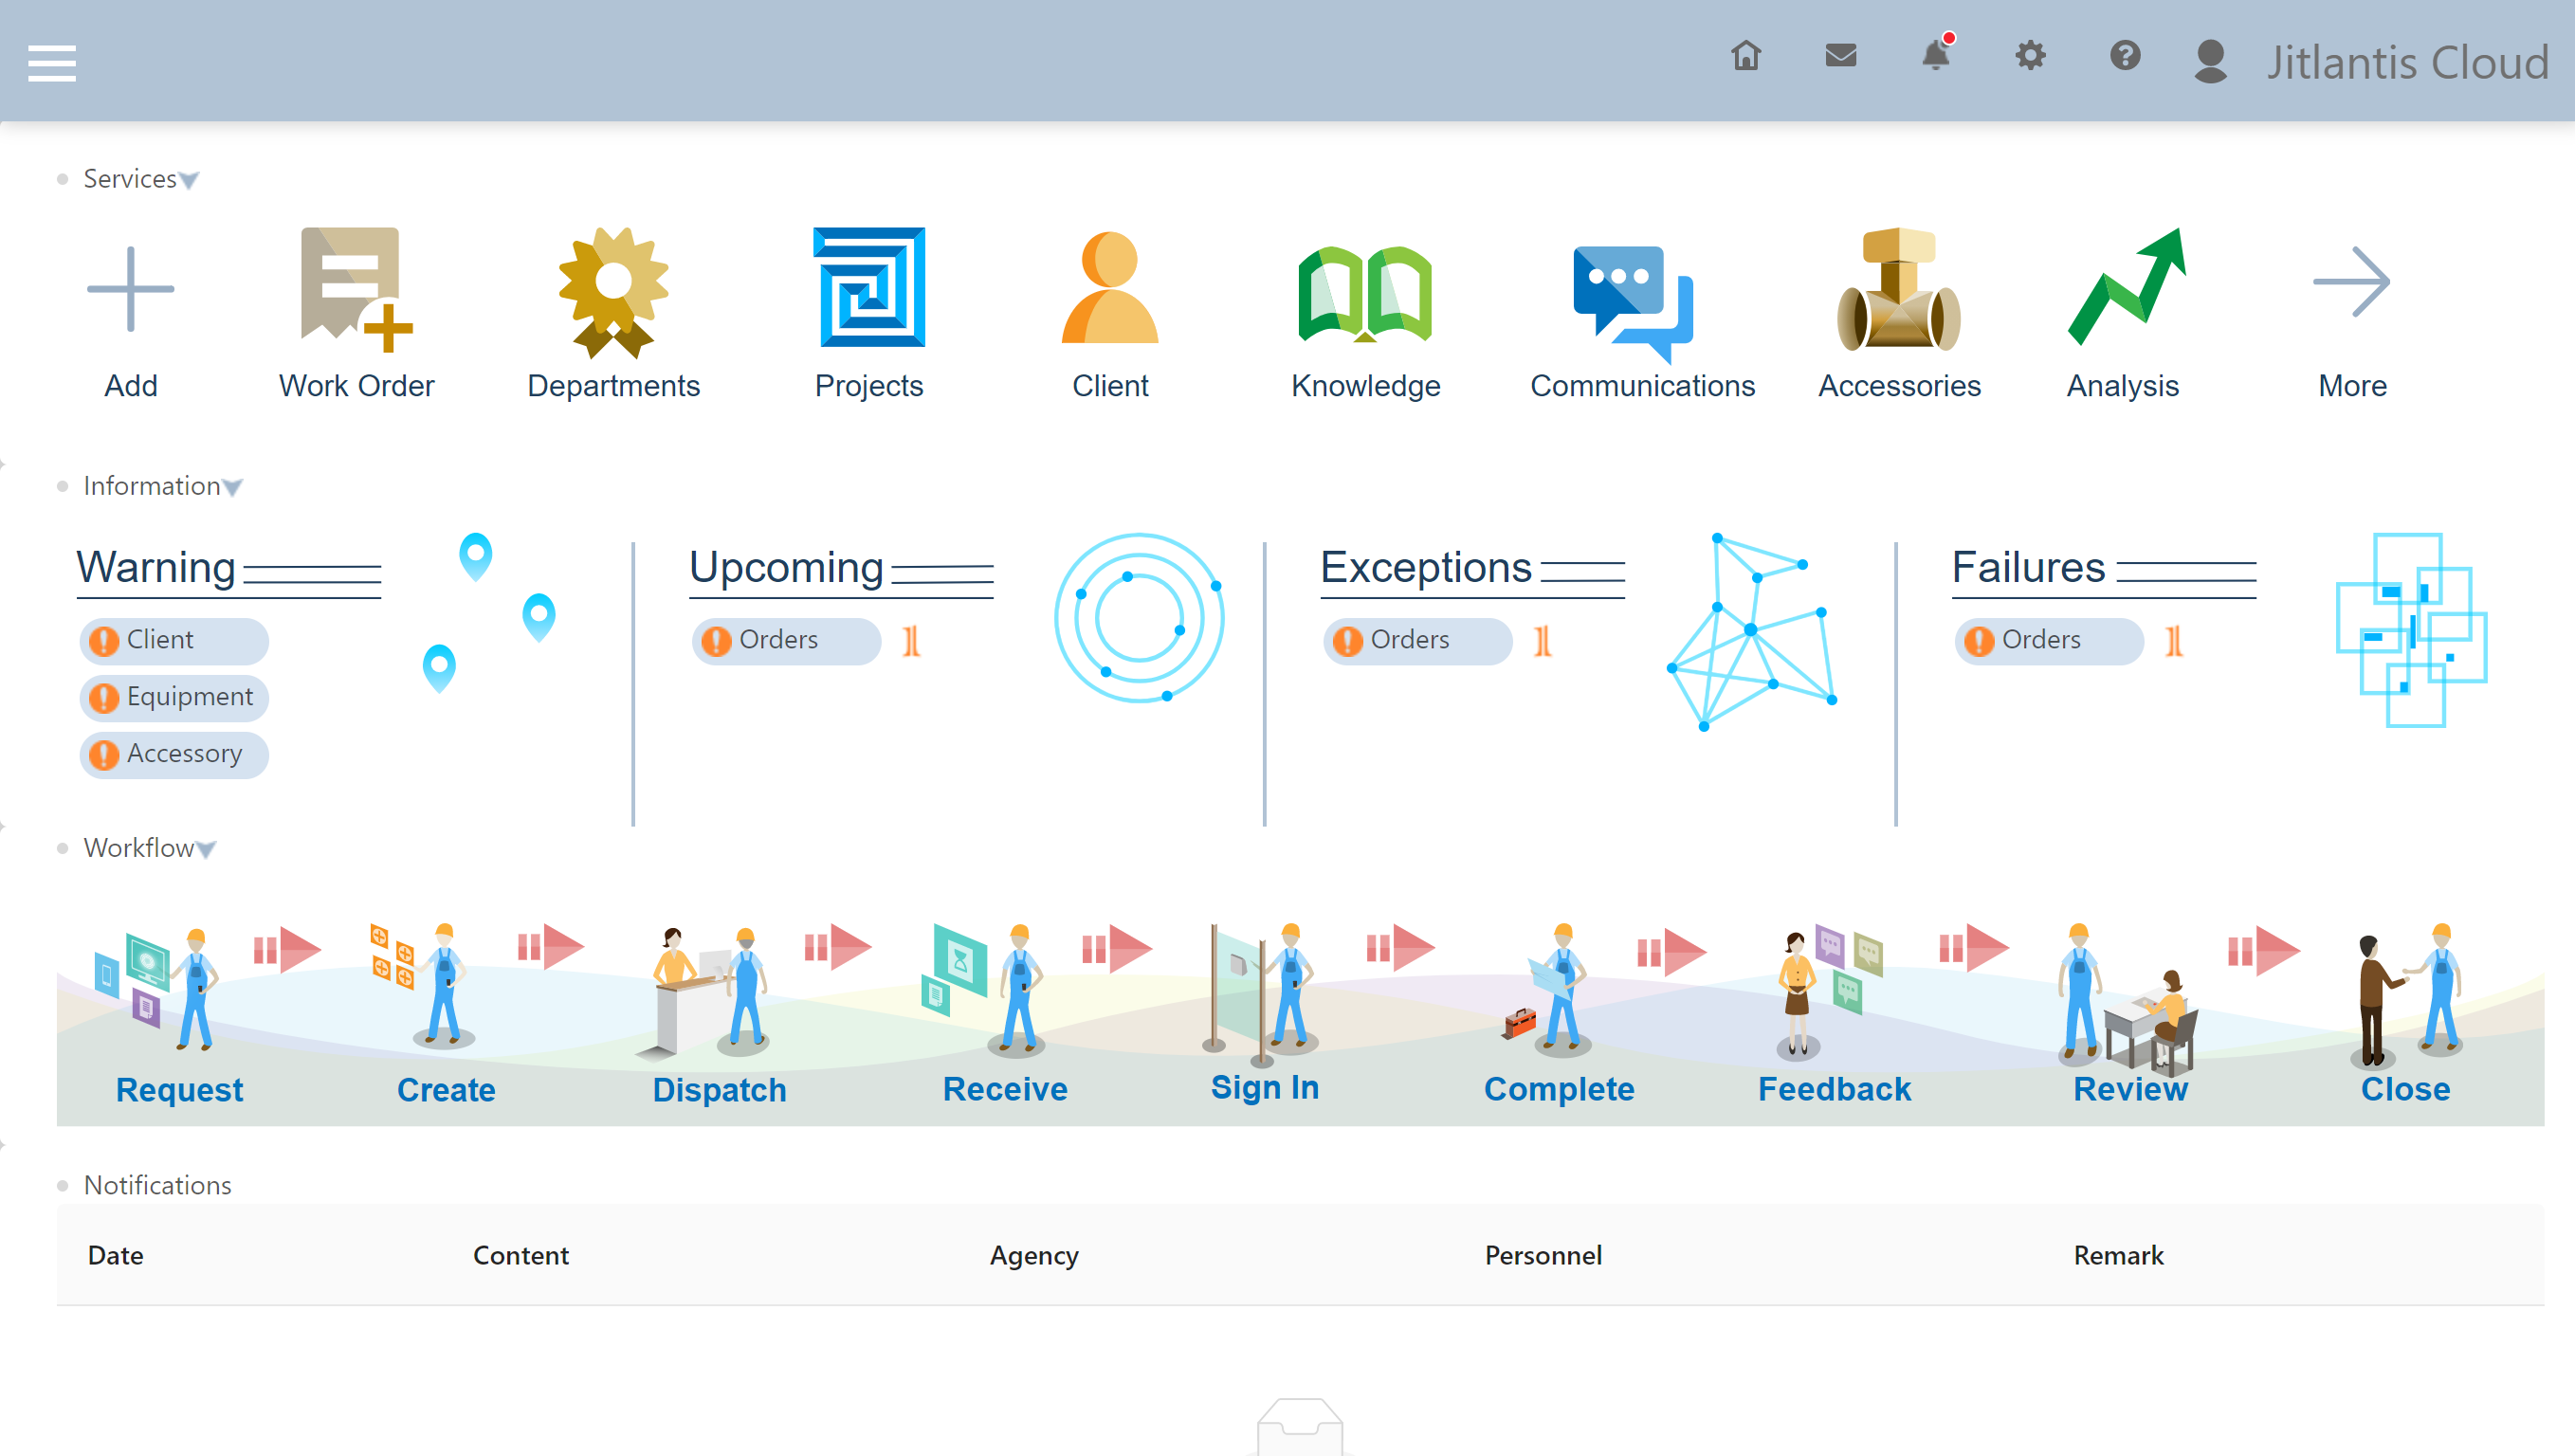The image size is (2575, 1456).
Task: Click the Upcoming heading
Action: pos(786,568)
